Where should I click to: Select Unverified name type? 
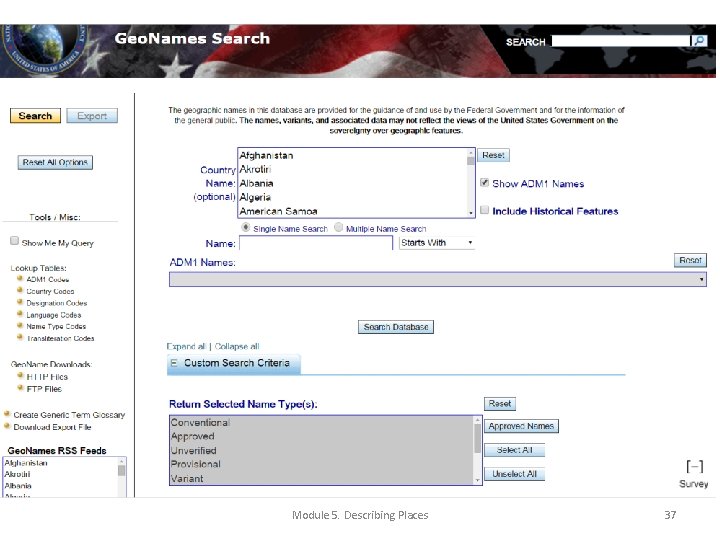pyautogui.click(x=321, y=450)
